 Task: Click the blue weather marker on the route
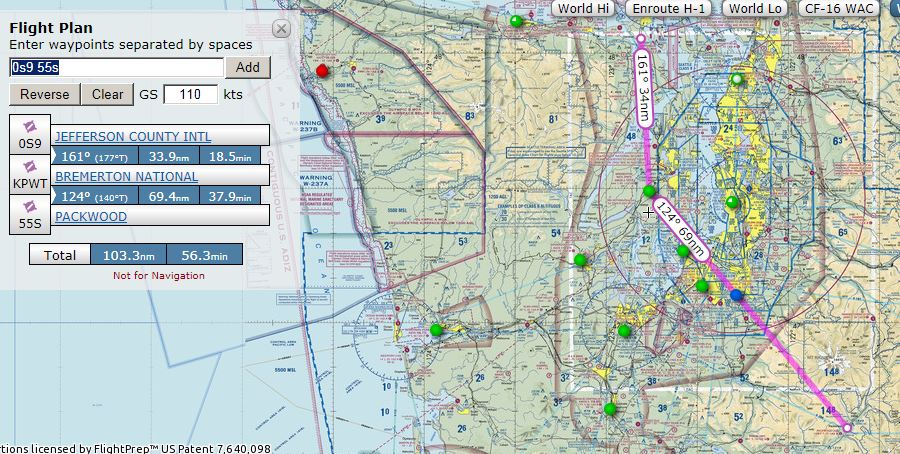pyautogui.click(x=737, y=295)
